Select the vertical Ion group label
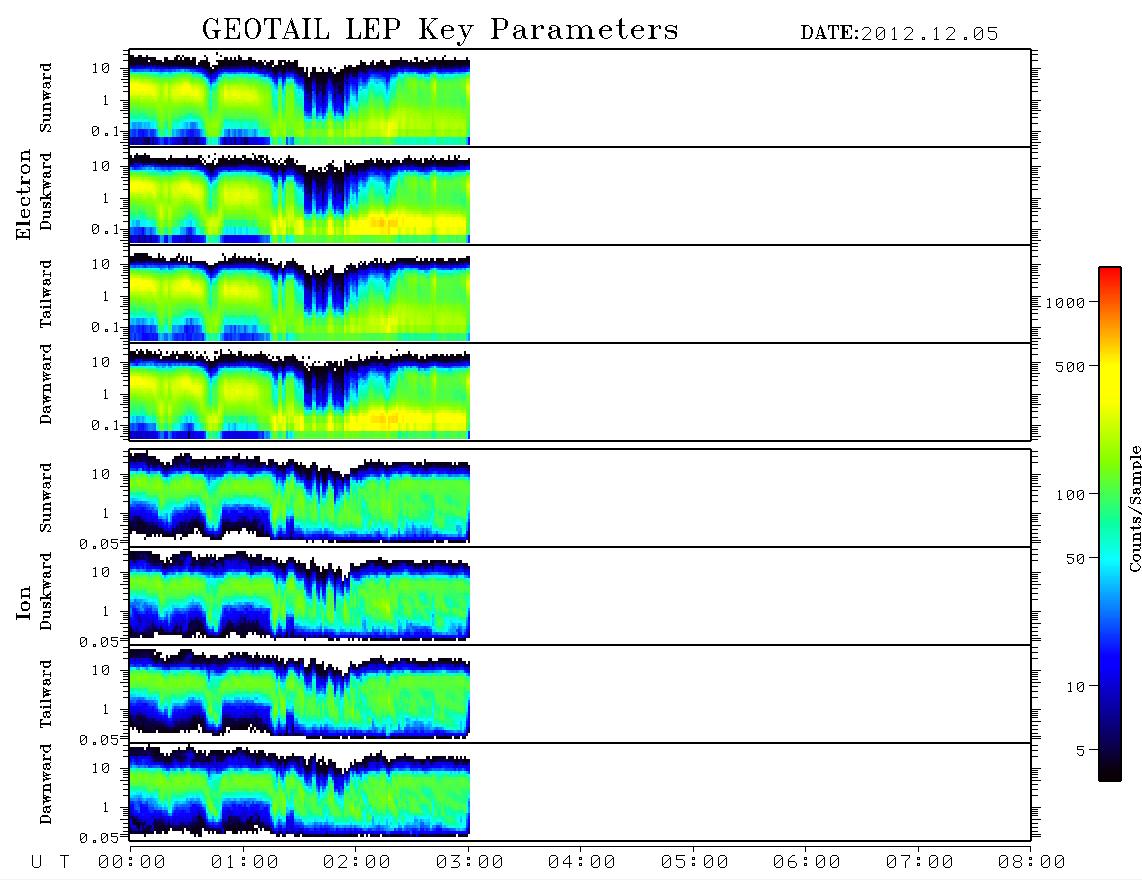Viewport: 1142px width, 880px height. click(24, 602)
